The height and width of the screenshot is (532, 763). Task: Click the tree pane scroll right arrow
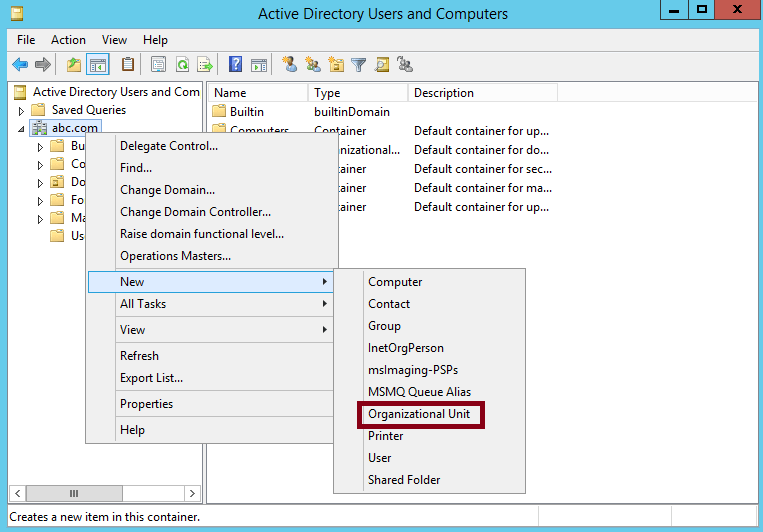click(x=192, y=493)
